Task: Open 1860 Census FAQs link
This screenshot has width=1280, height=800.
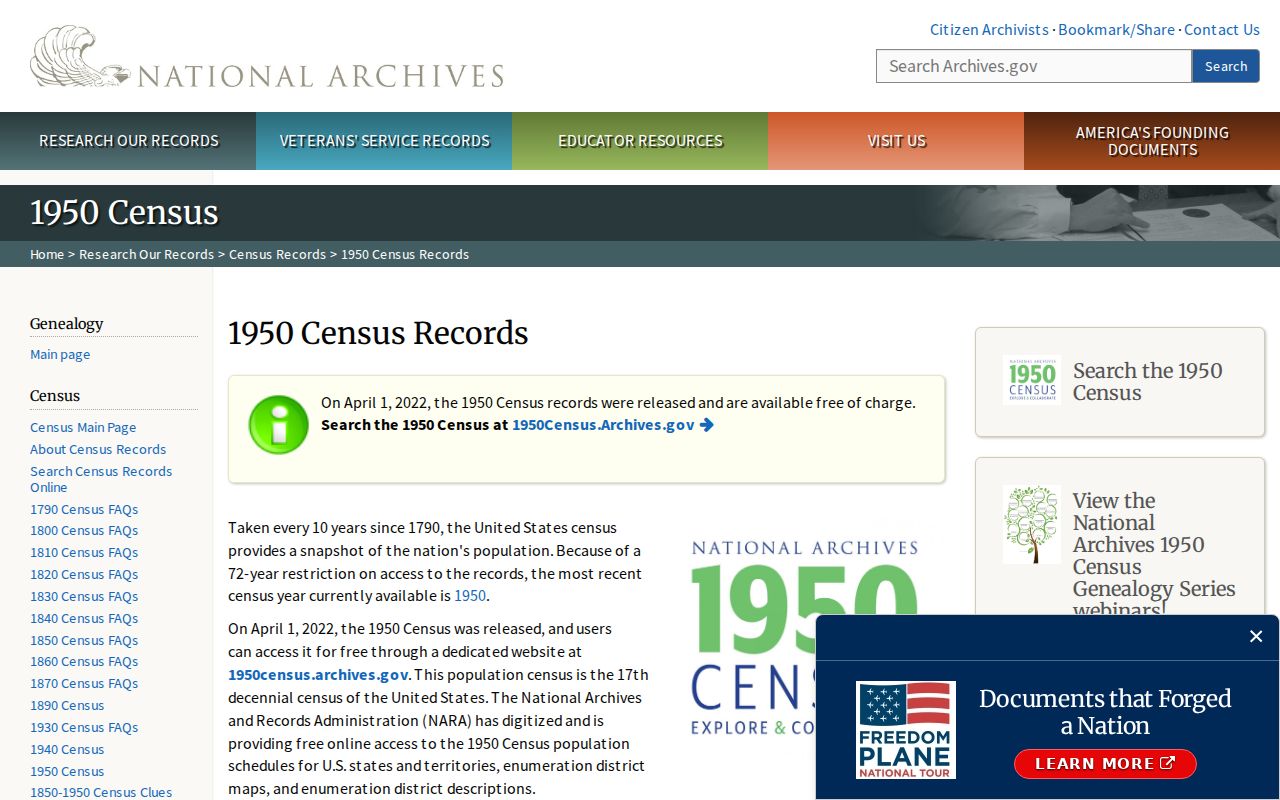Action: pyautogui.click(x=84, y=661)
